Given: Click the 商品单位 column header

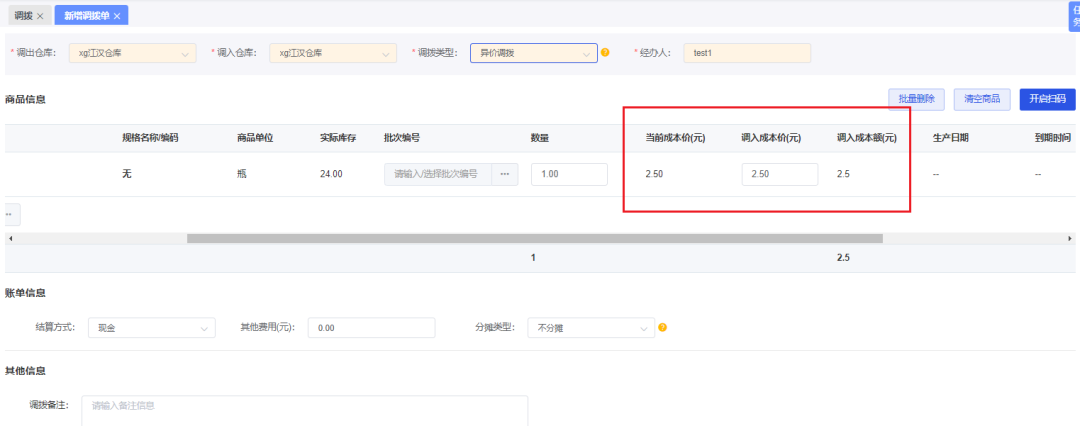Looking at the screenshot, I should (x=255, y=138).
